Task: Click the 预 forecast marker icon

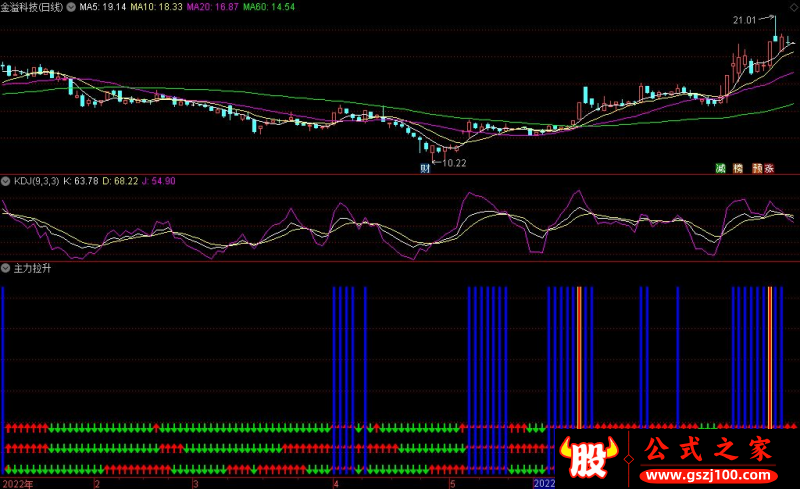Action: point(756,168)
